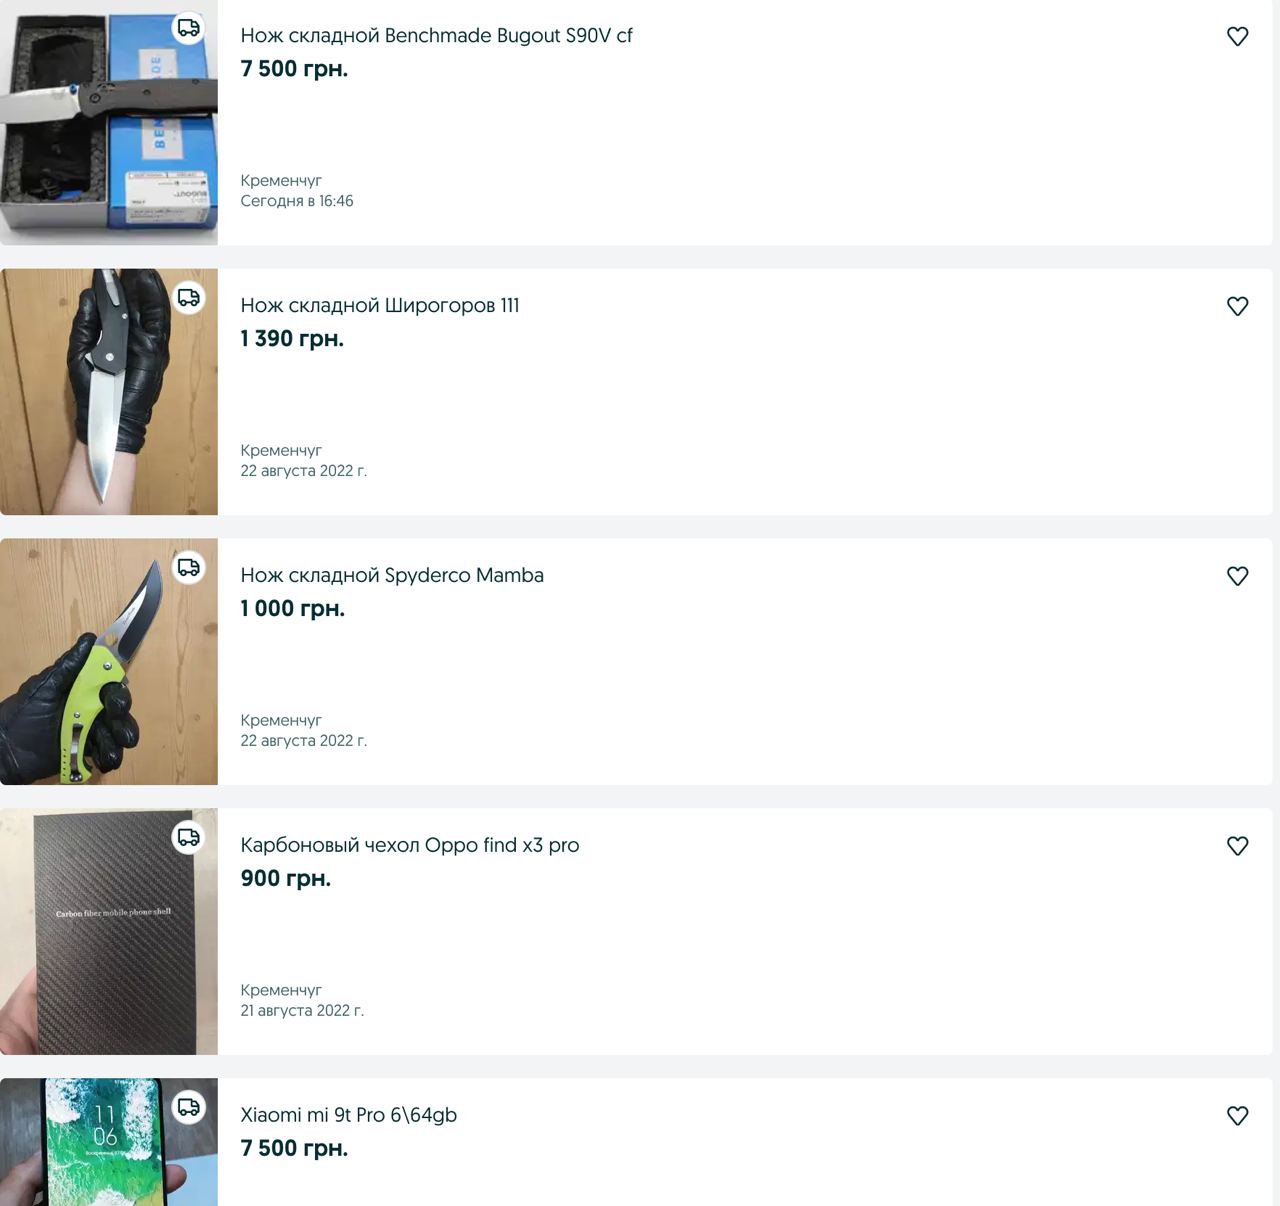
Task: View green-handled Spyderco Mamba photo
Action: click(109, 662)
